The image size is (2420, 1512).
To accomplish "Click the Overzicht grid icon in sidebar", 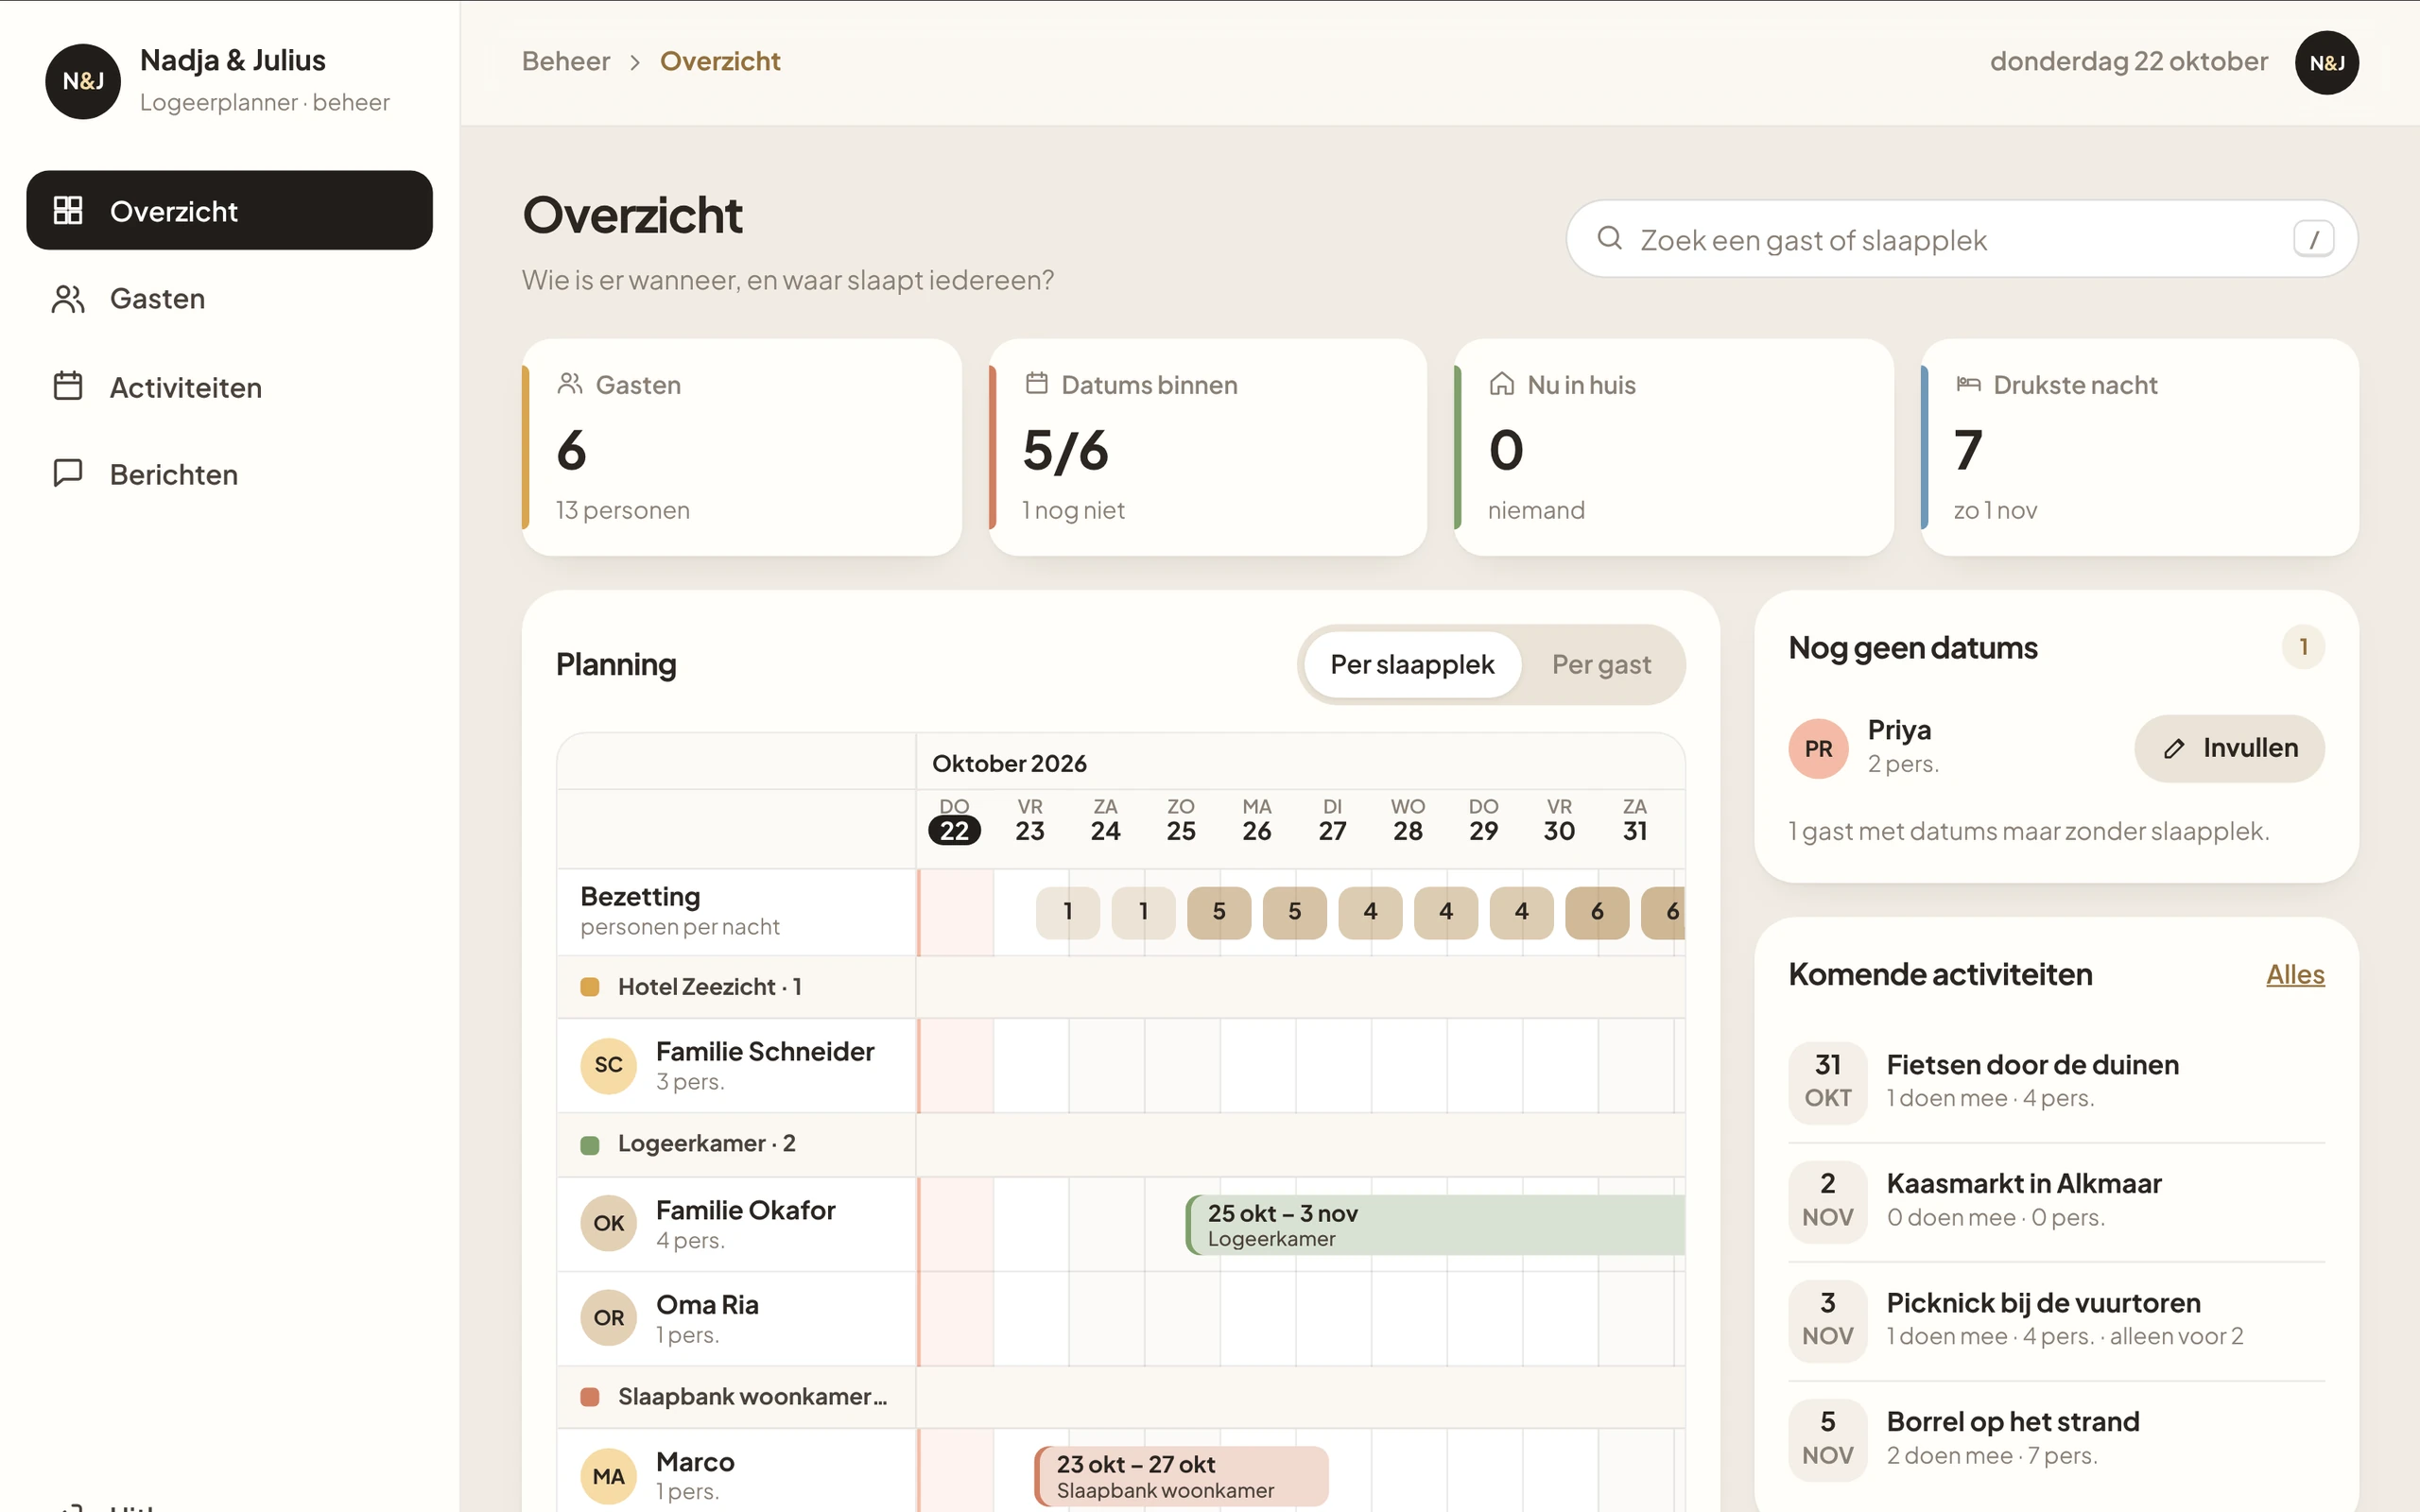I will click(68, 210).
